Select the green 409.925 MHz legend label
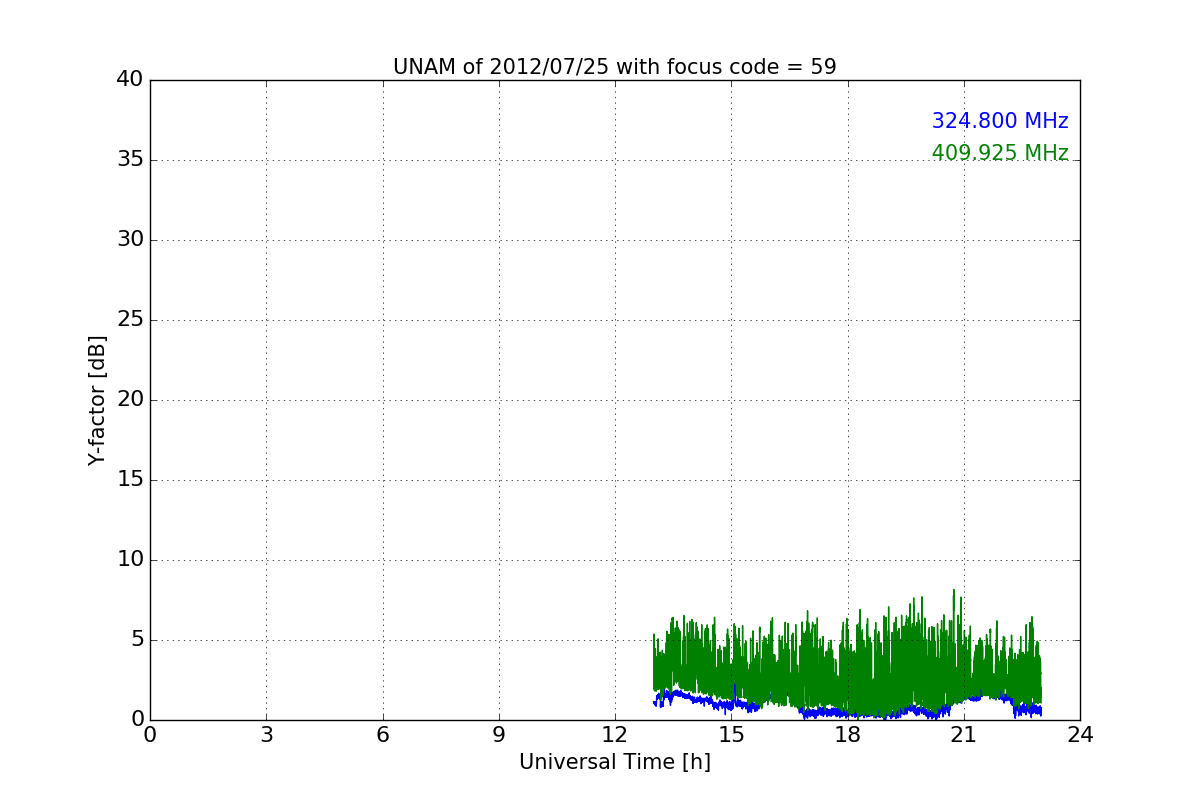 pos(1000,153)
